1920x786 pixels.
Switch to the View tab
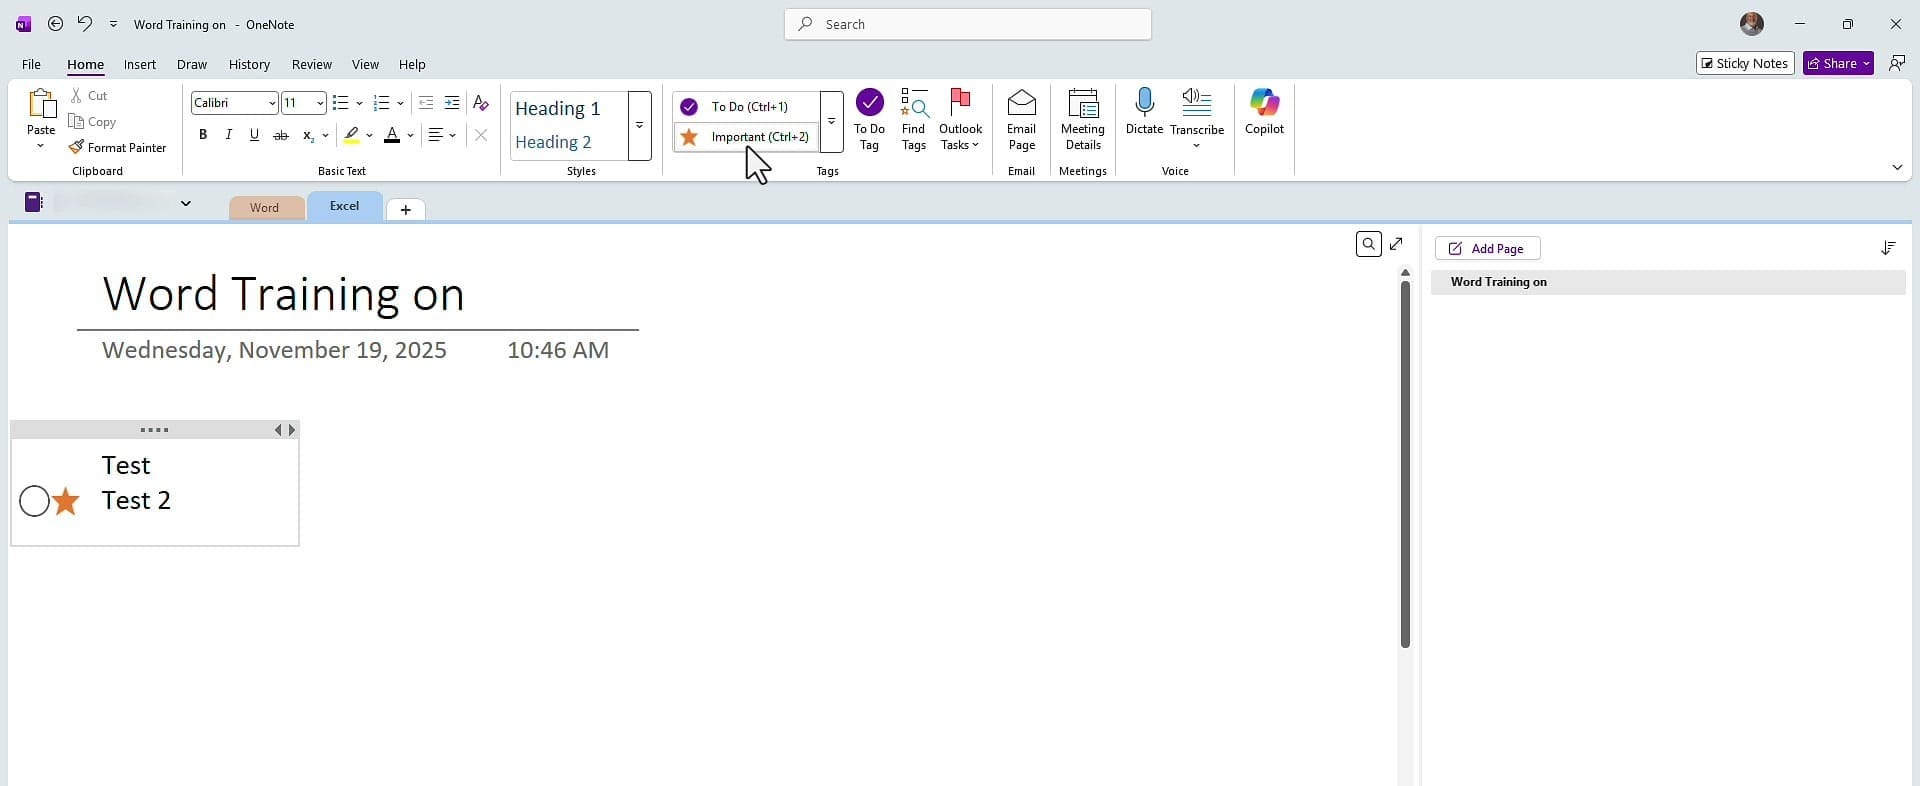[x=365, y=64]
